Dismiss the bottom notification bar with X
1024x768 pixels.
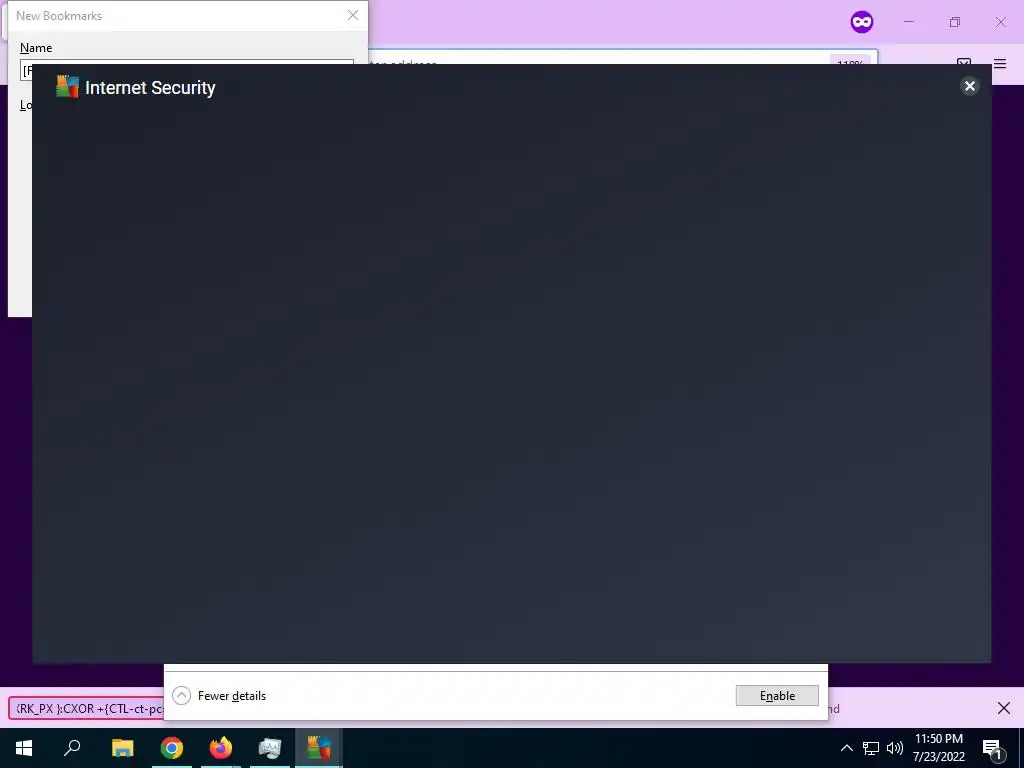pos(1004,708)
